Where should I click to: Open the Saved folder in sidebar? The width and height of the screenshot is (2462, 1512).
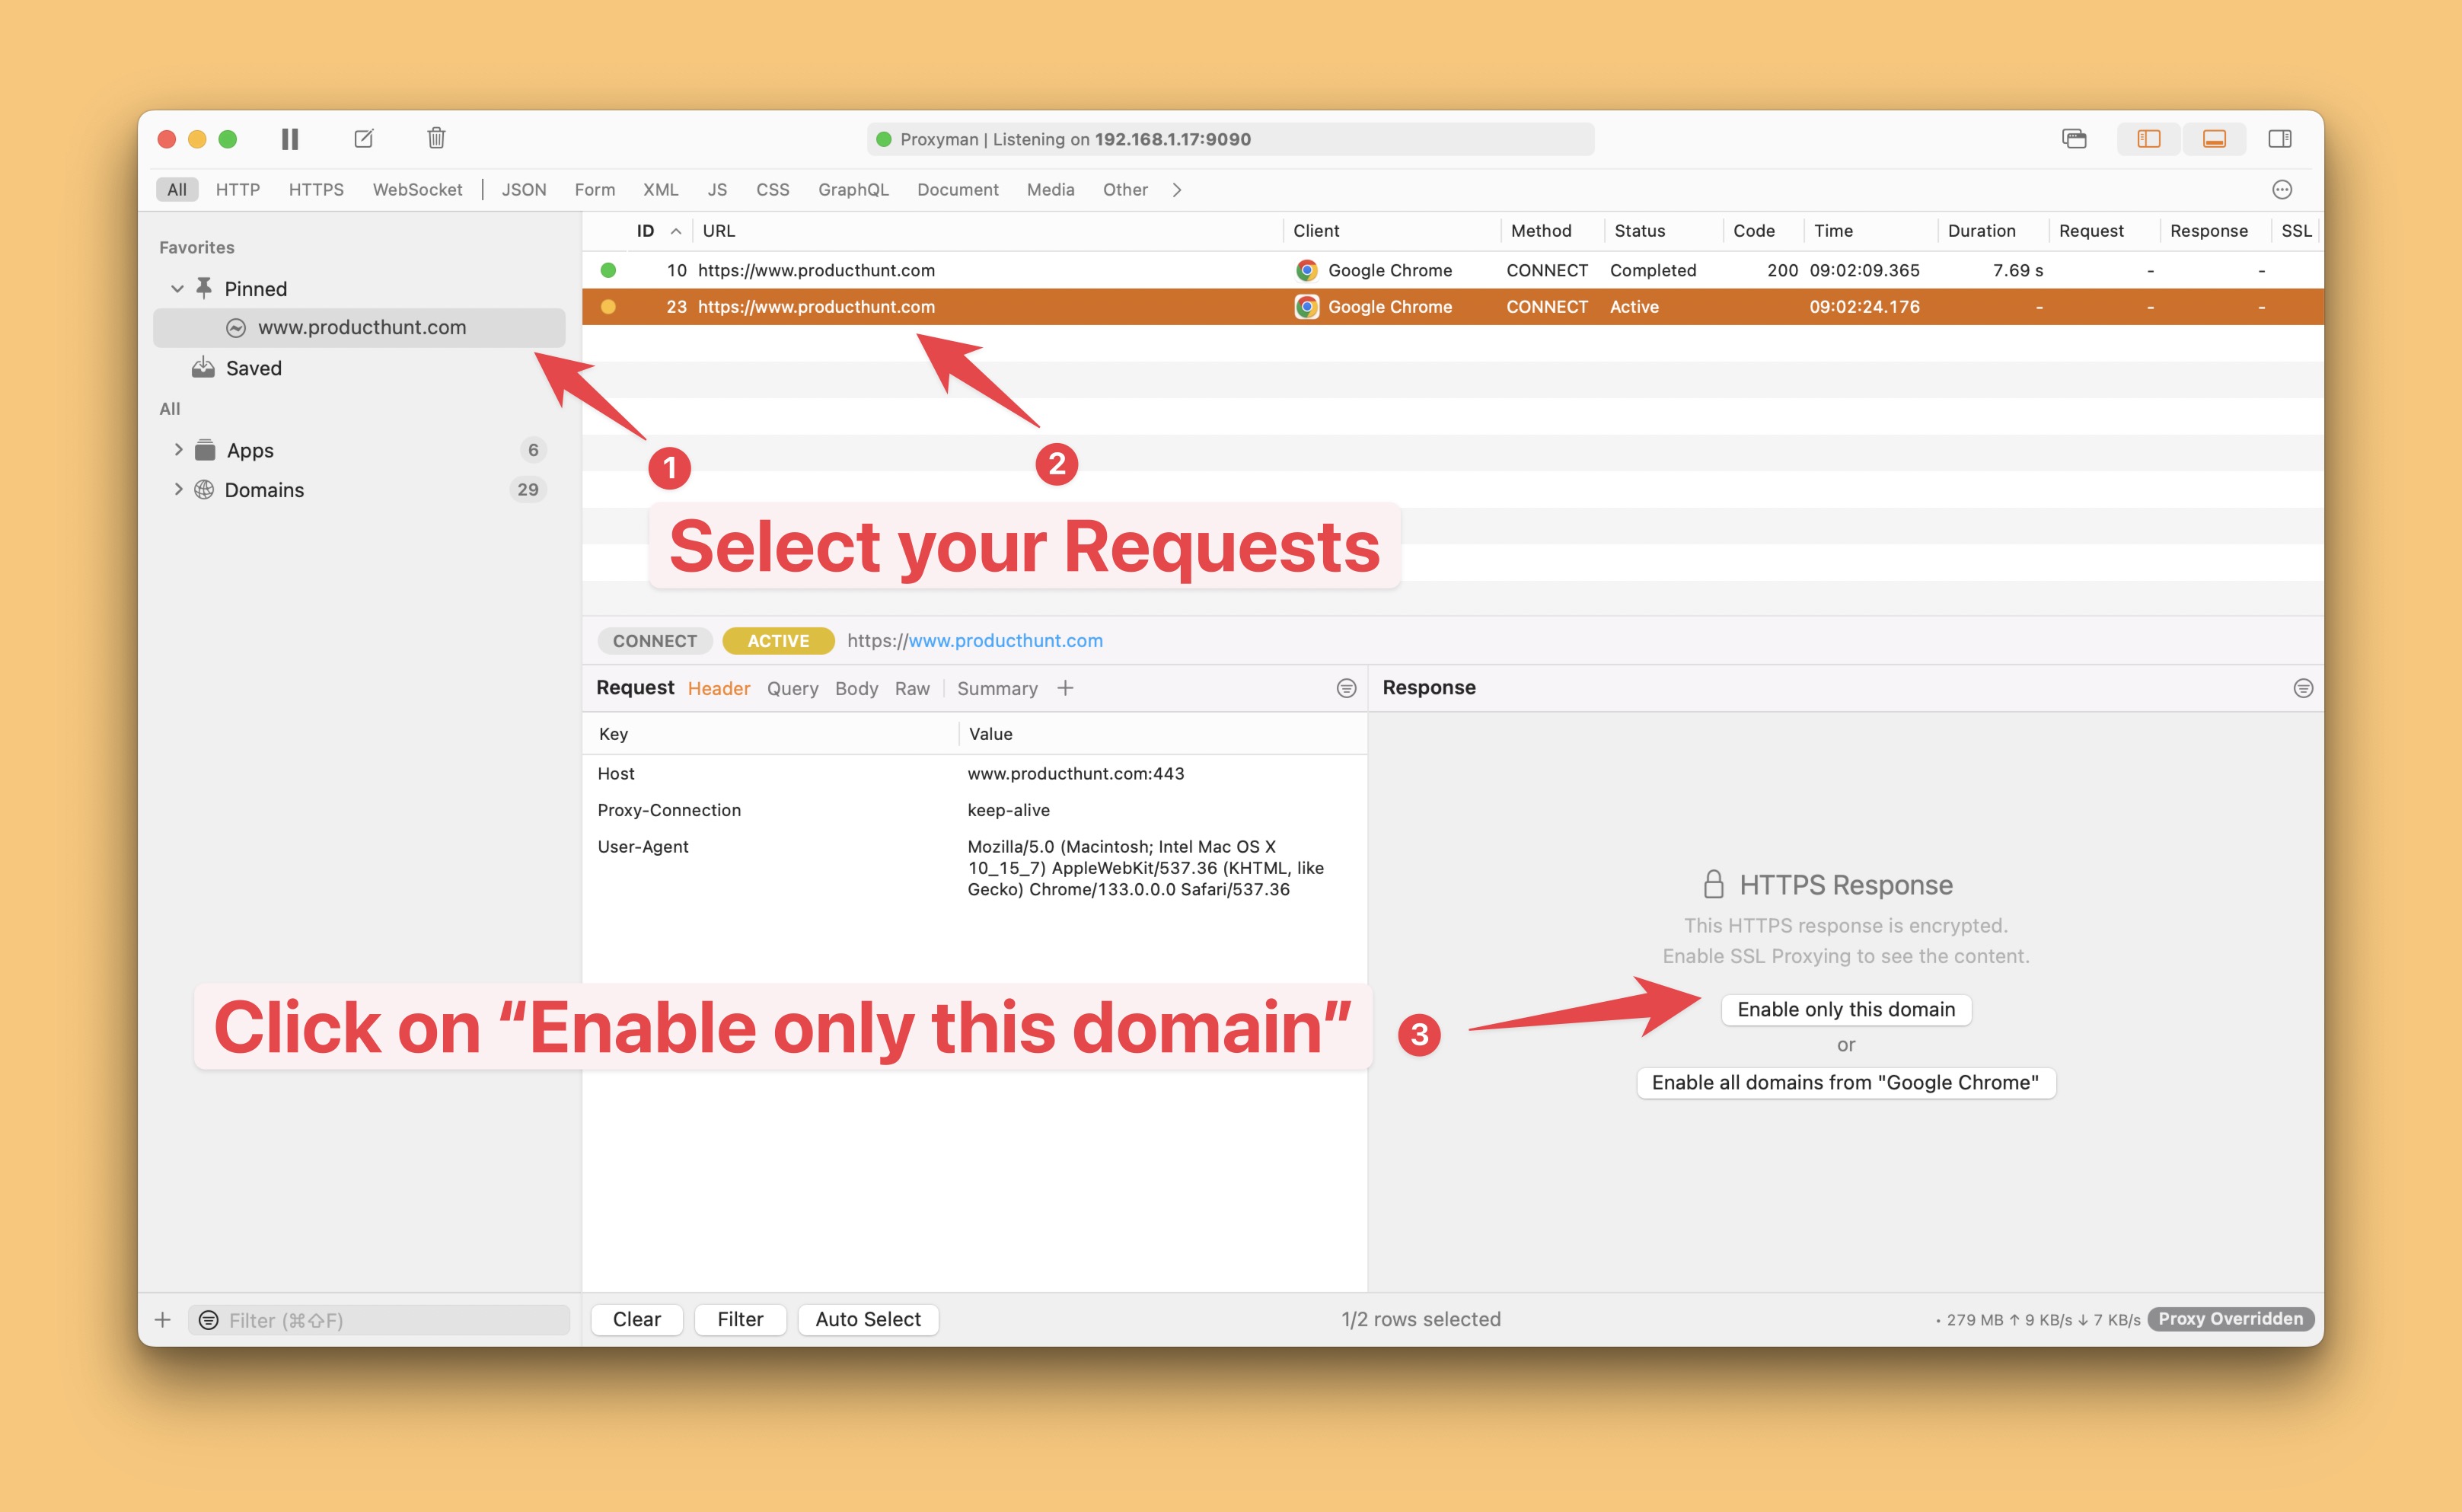253,368
